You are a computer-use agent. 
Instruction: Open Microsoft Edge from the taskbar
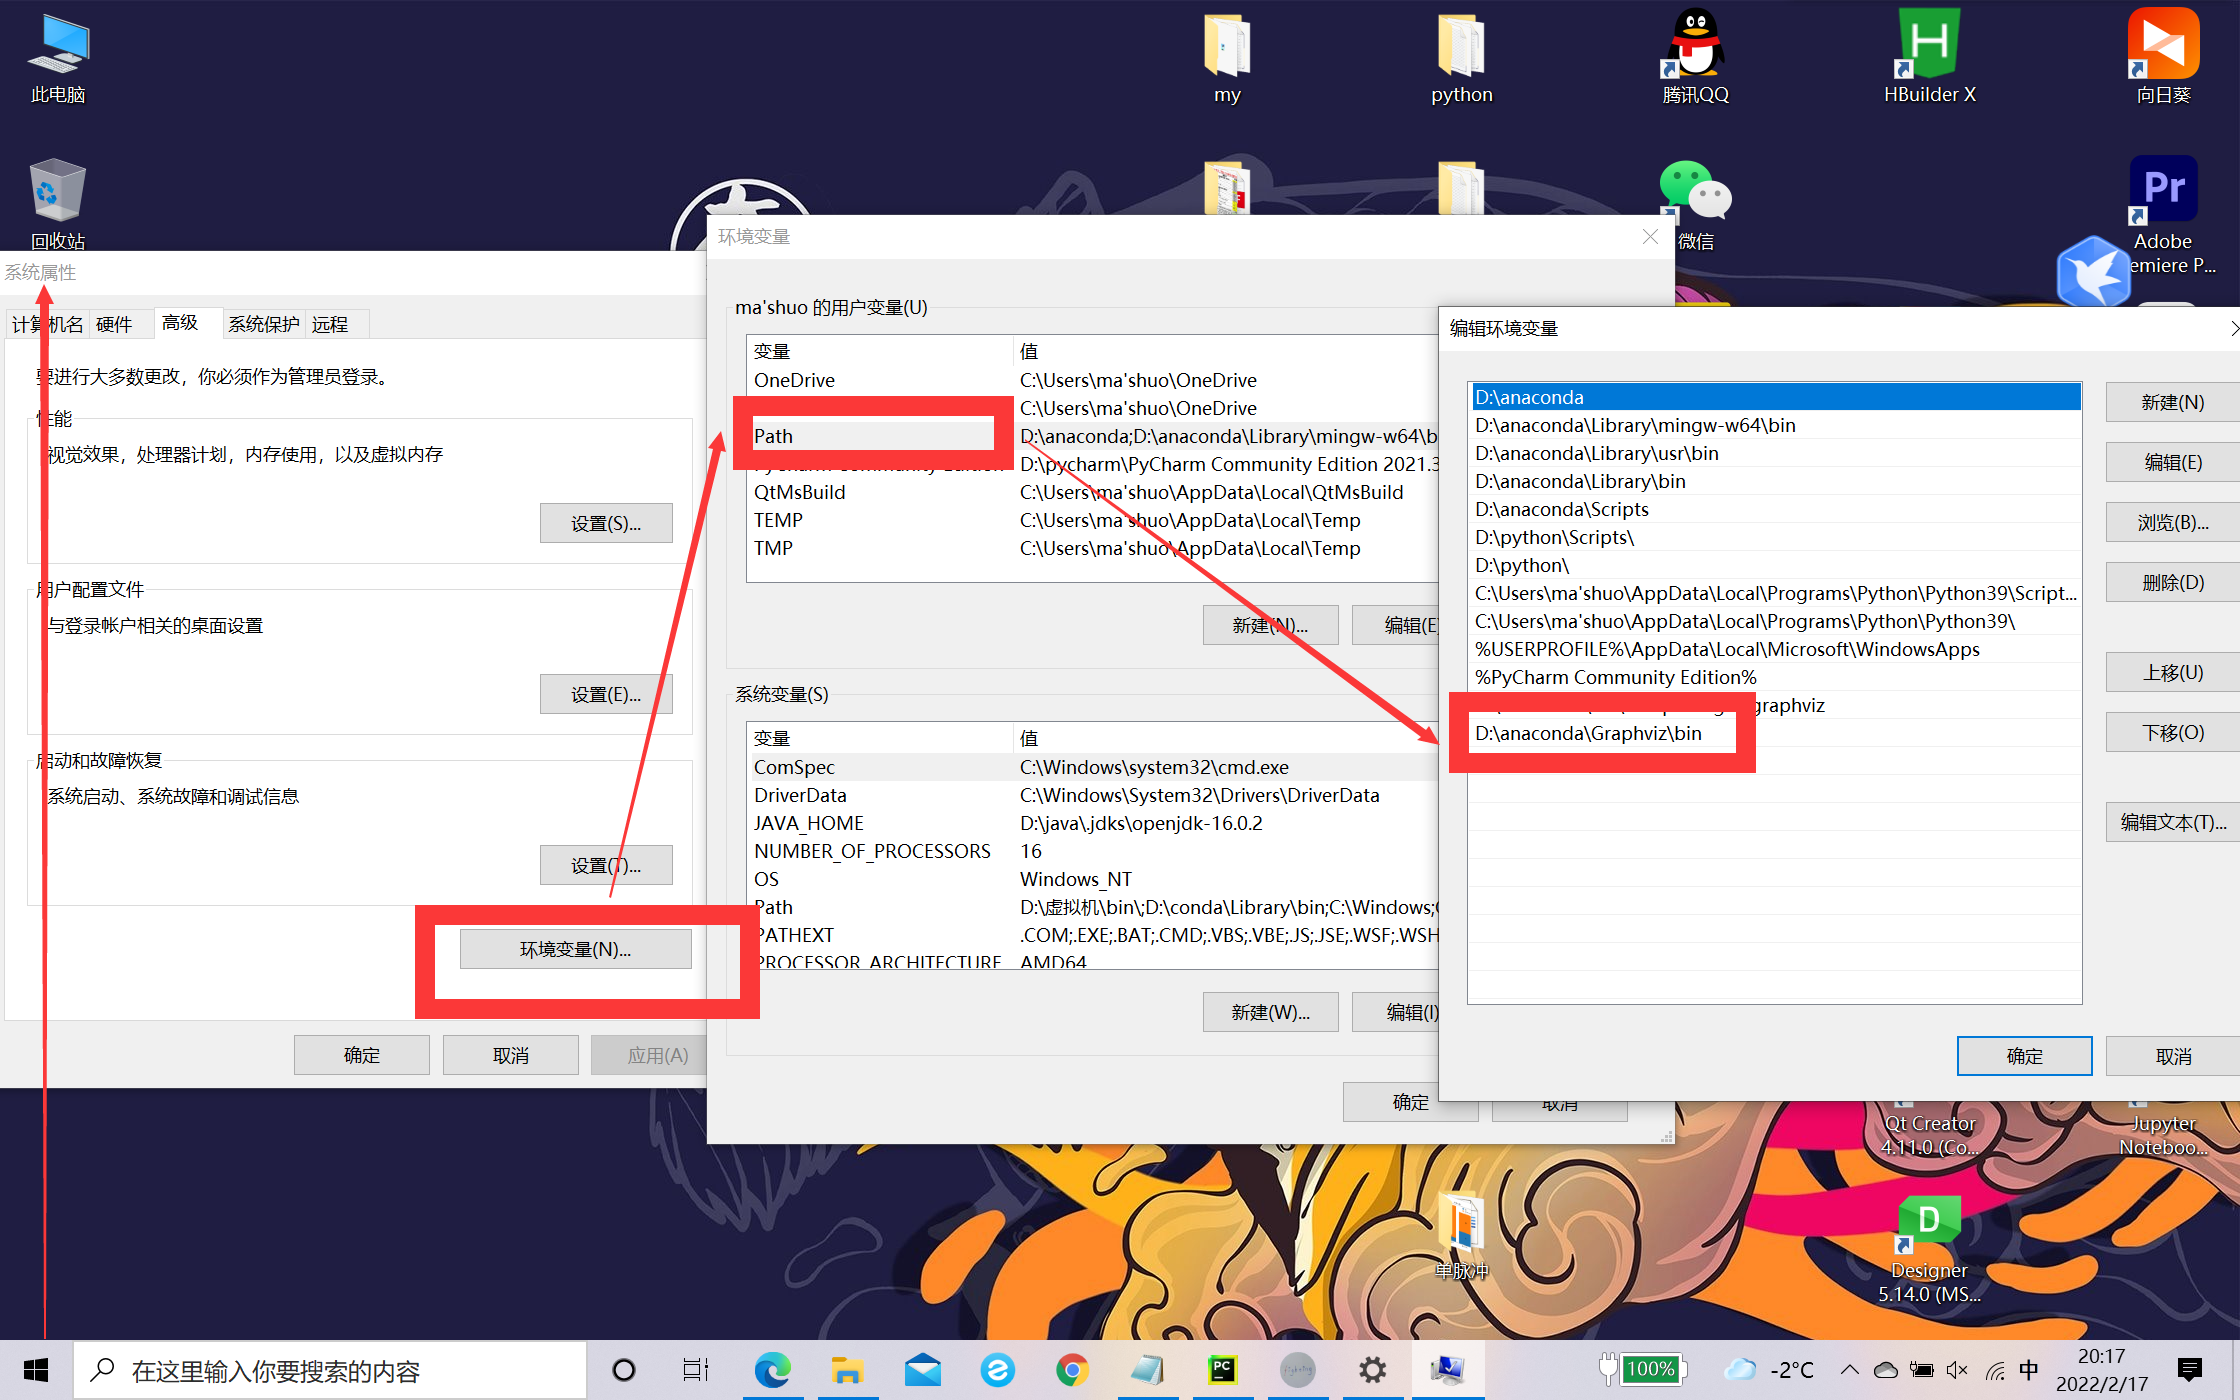(x=772, y=1370)
